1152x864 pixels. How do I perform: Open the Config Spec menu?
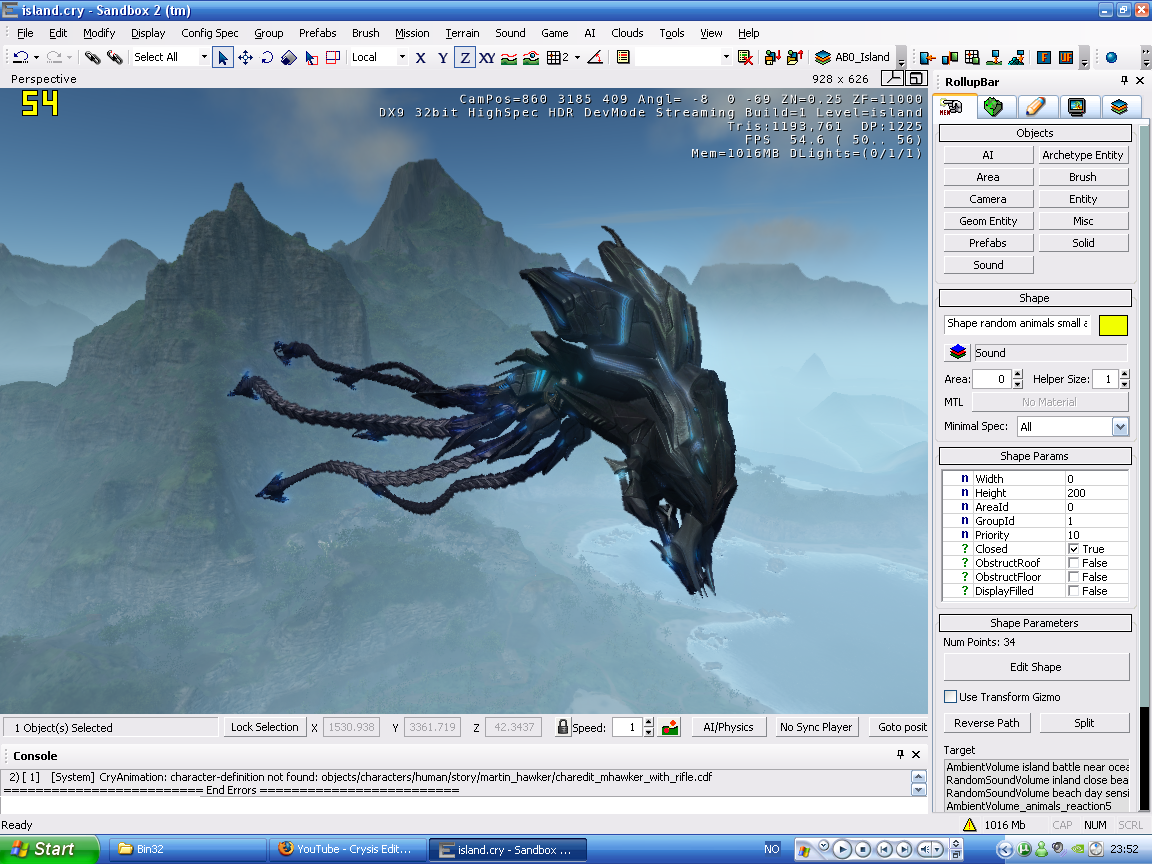(209, 33)
